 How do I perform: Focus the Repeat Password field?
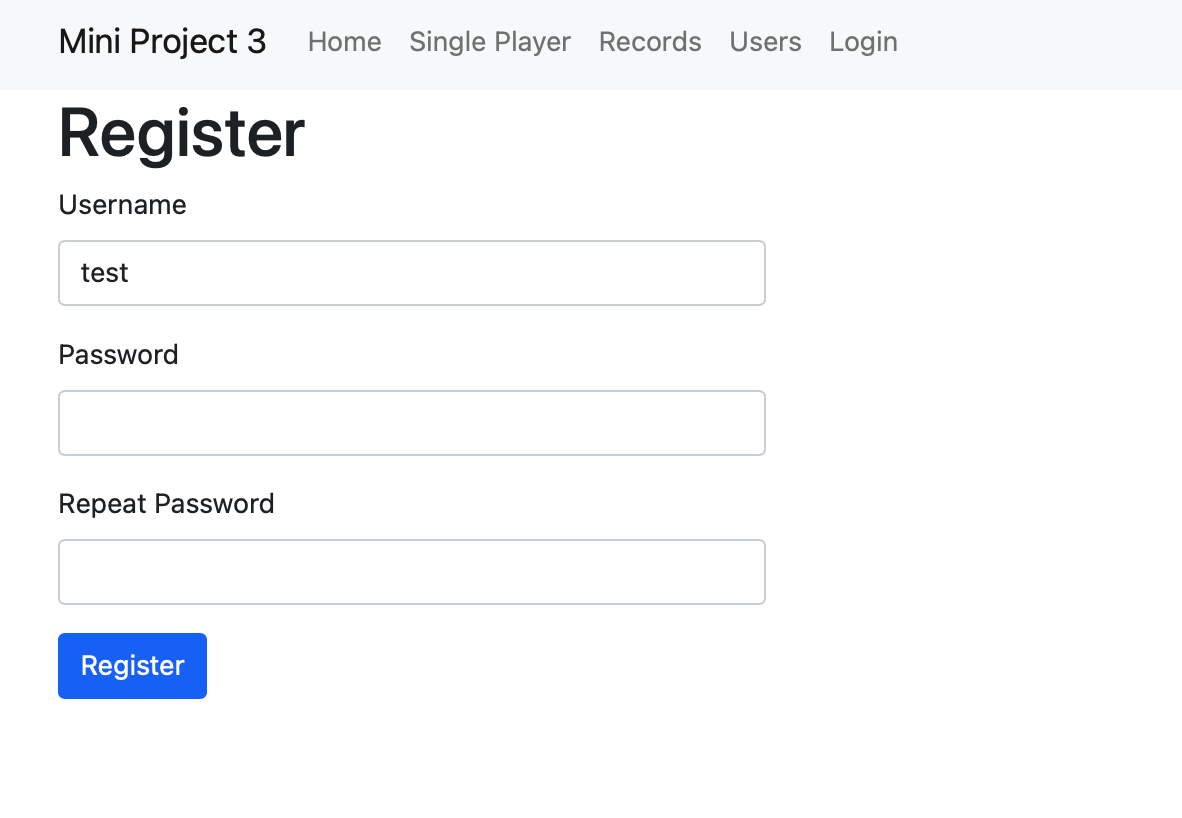point(412,571)
